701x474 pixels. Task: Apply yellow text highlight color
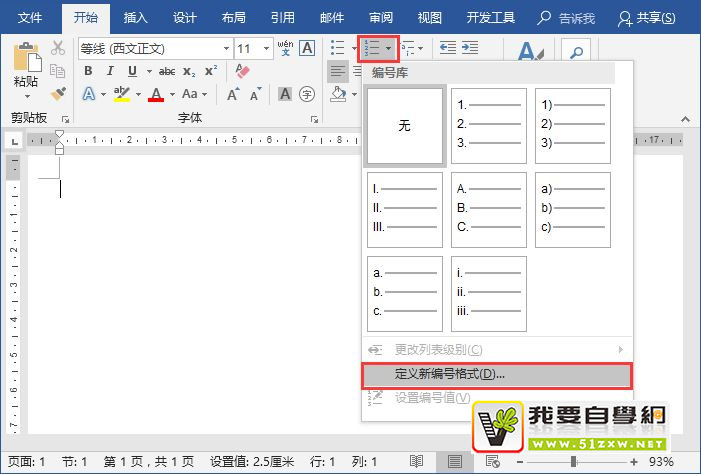tap(122, 94)
